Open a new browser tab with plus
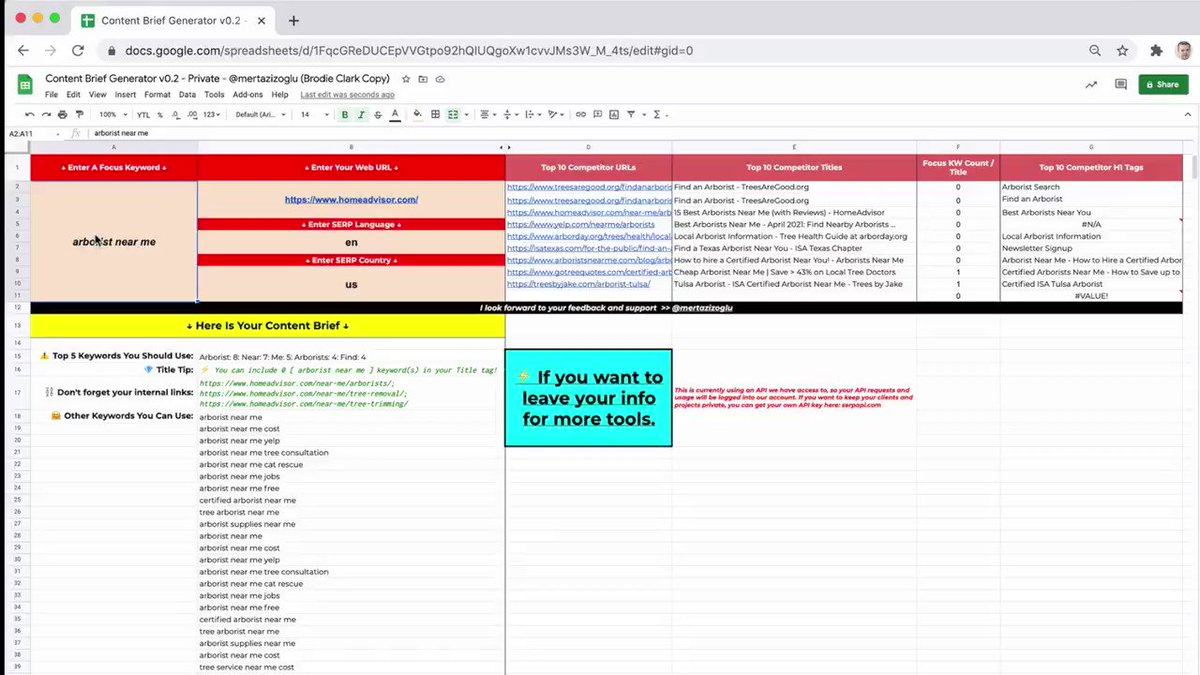Viewport: 1200px width, 675px height. pos(294,20)
